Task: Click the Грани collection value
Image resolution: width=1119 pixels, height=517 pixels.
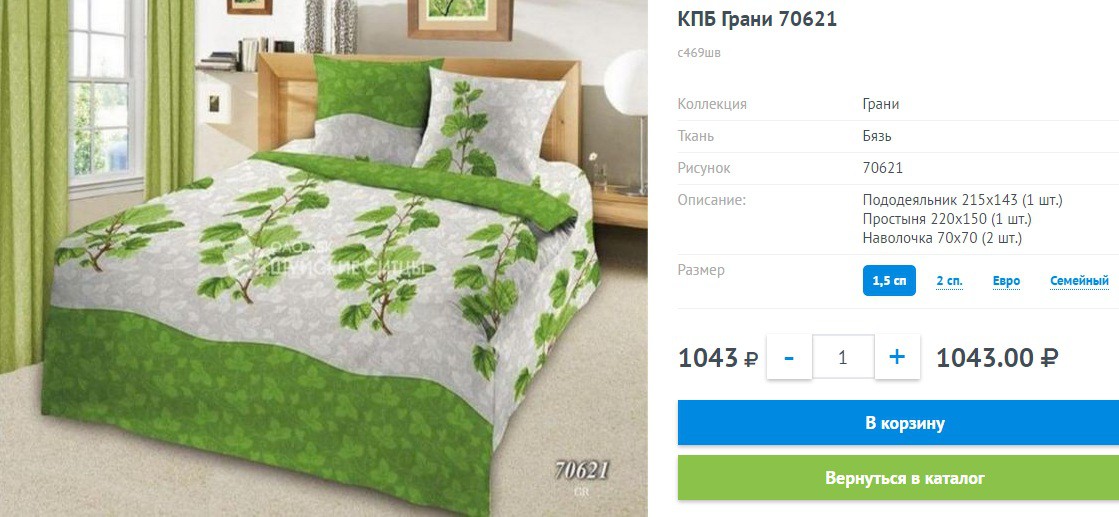Action: point(881,104)
